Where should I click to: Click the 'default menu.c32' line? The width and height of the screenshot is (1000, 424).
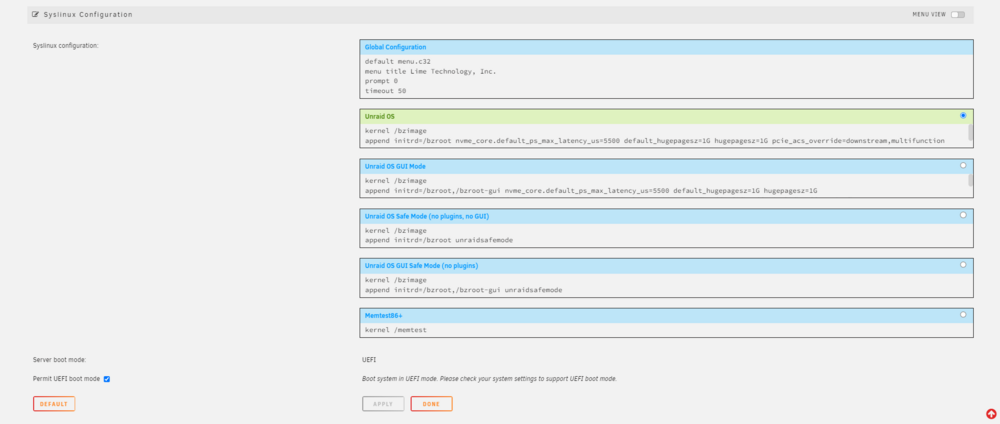pos(397,62)
